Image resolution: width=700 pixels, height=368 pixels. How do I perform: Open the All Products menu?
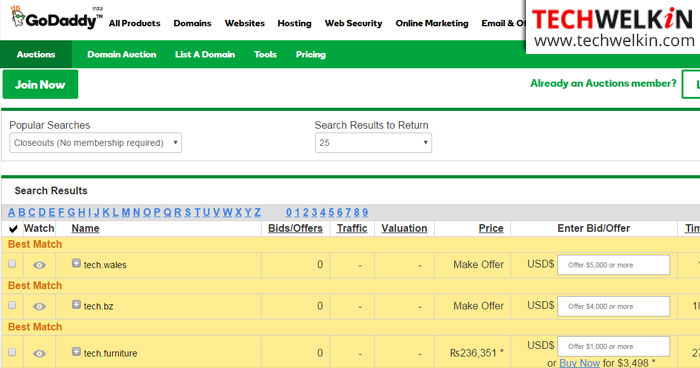[x=134, y=23]
